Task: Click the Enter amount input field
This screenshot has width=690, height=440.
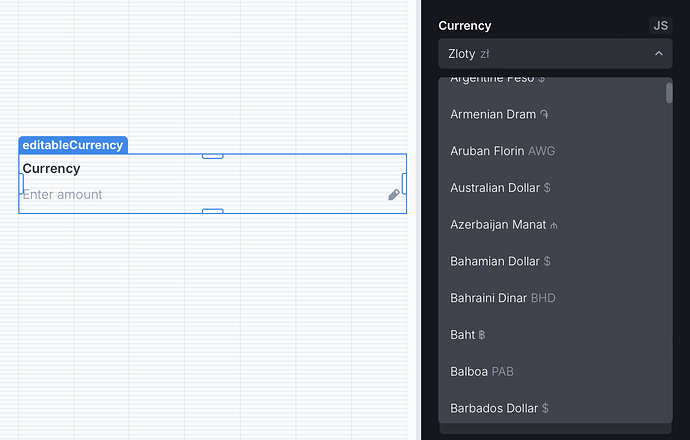Action: [204, 194]
